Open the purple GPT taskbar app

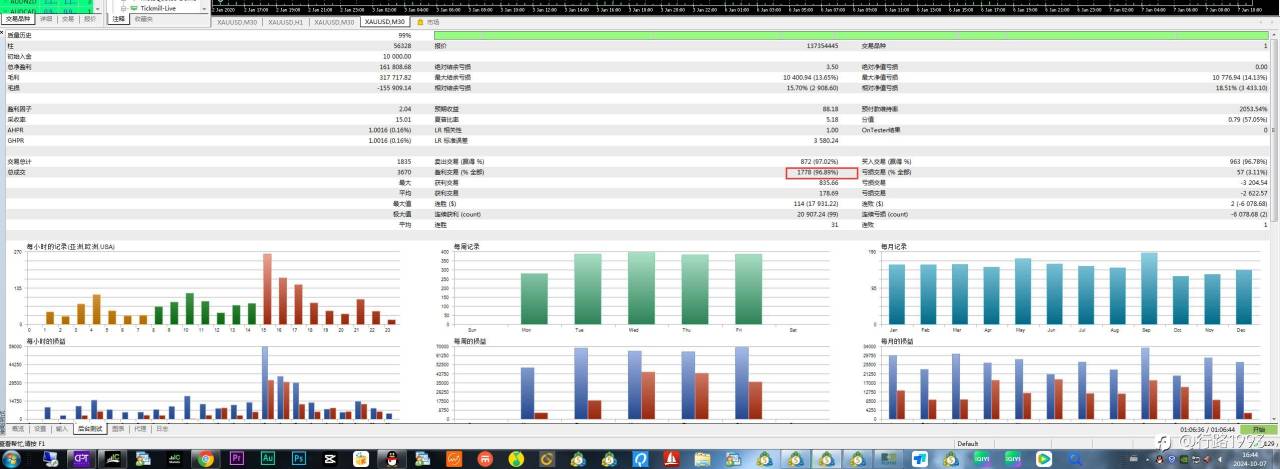point(81,459)
